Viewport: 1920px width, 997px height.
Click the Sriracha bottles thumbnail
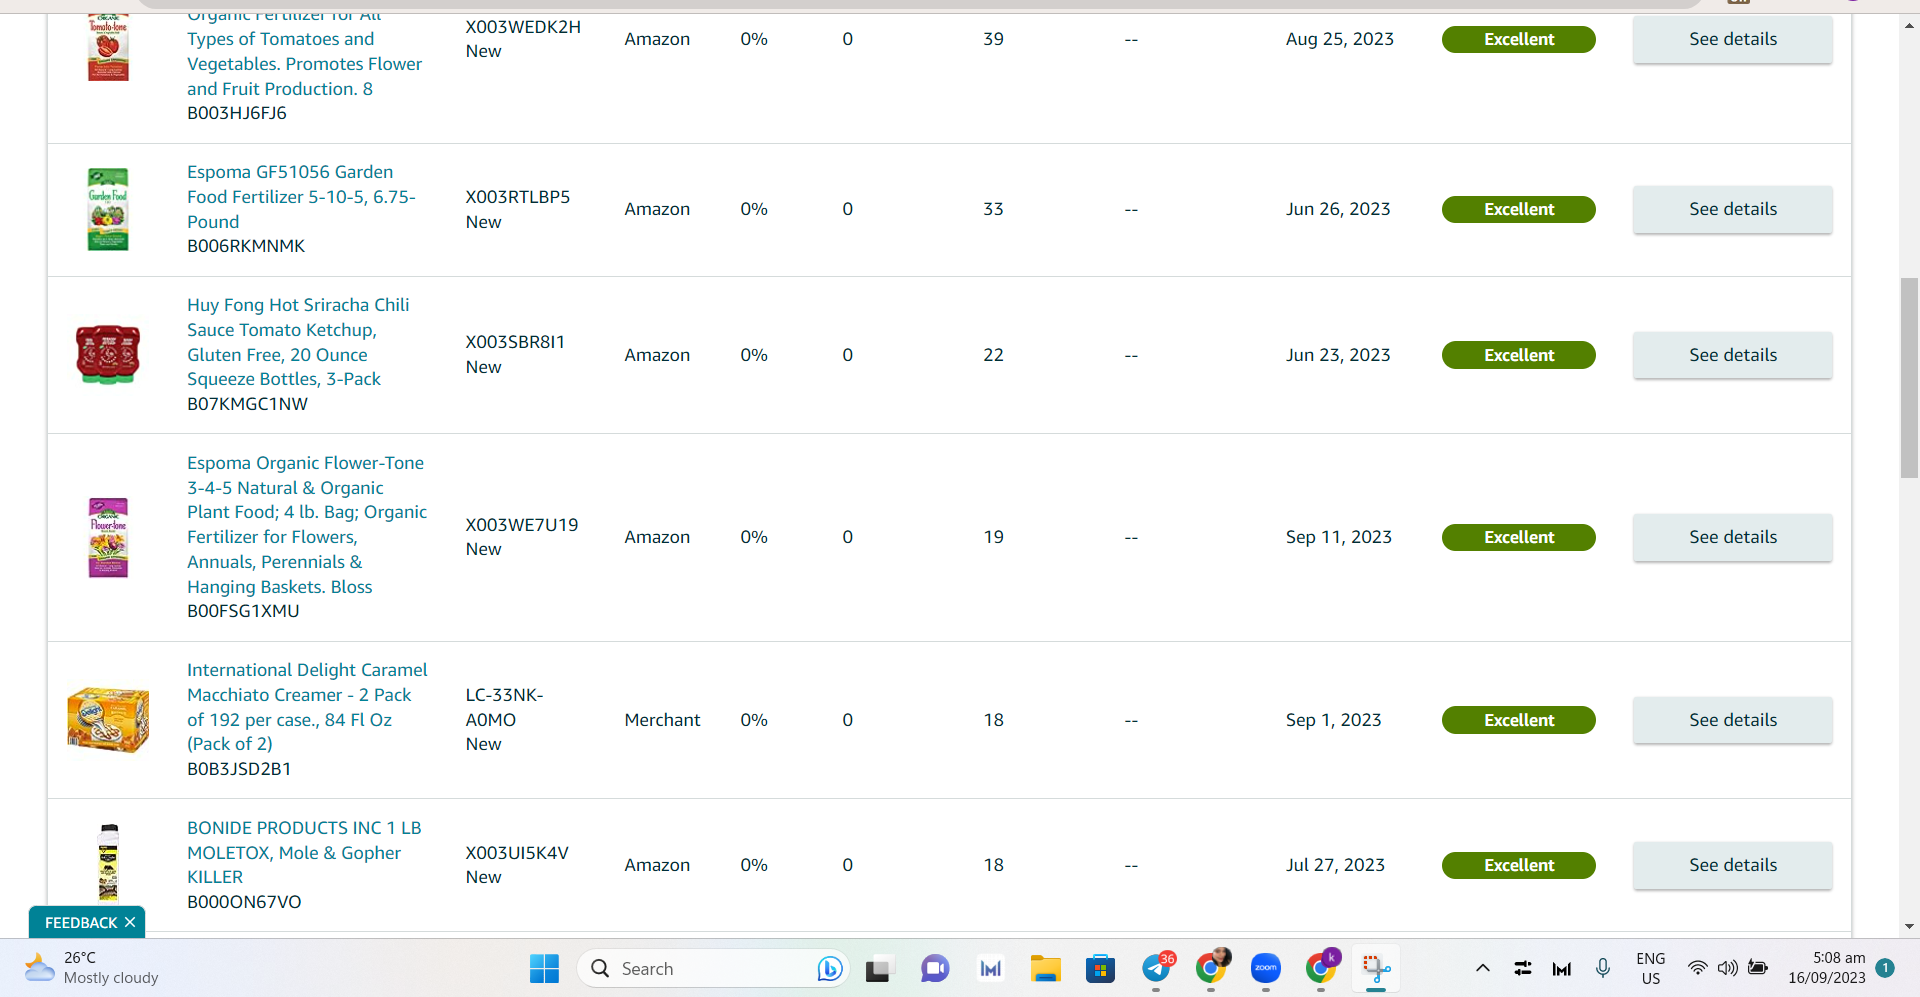click(108, 354)
